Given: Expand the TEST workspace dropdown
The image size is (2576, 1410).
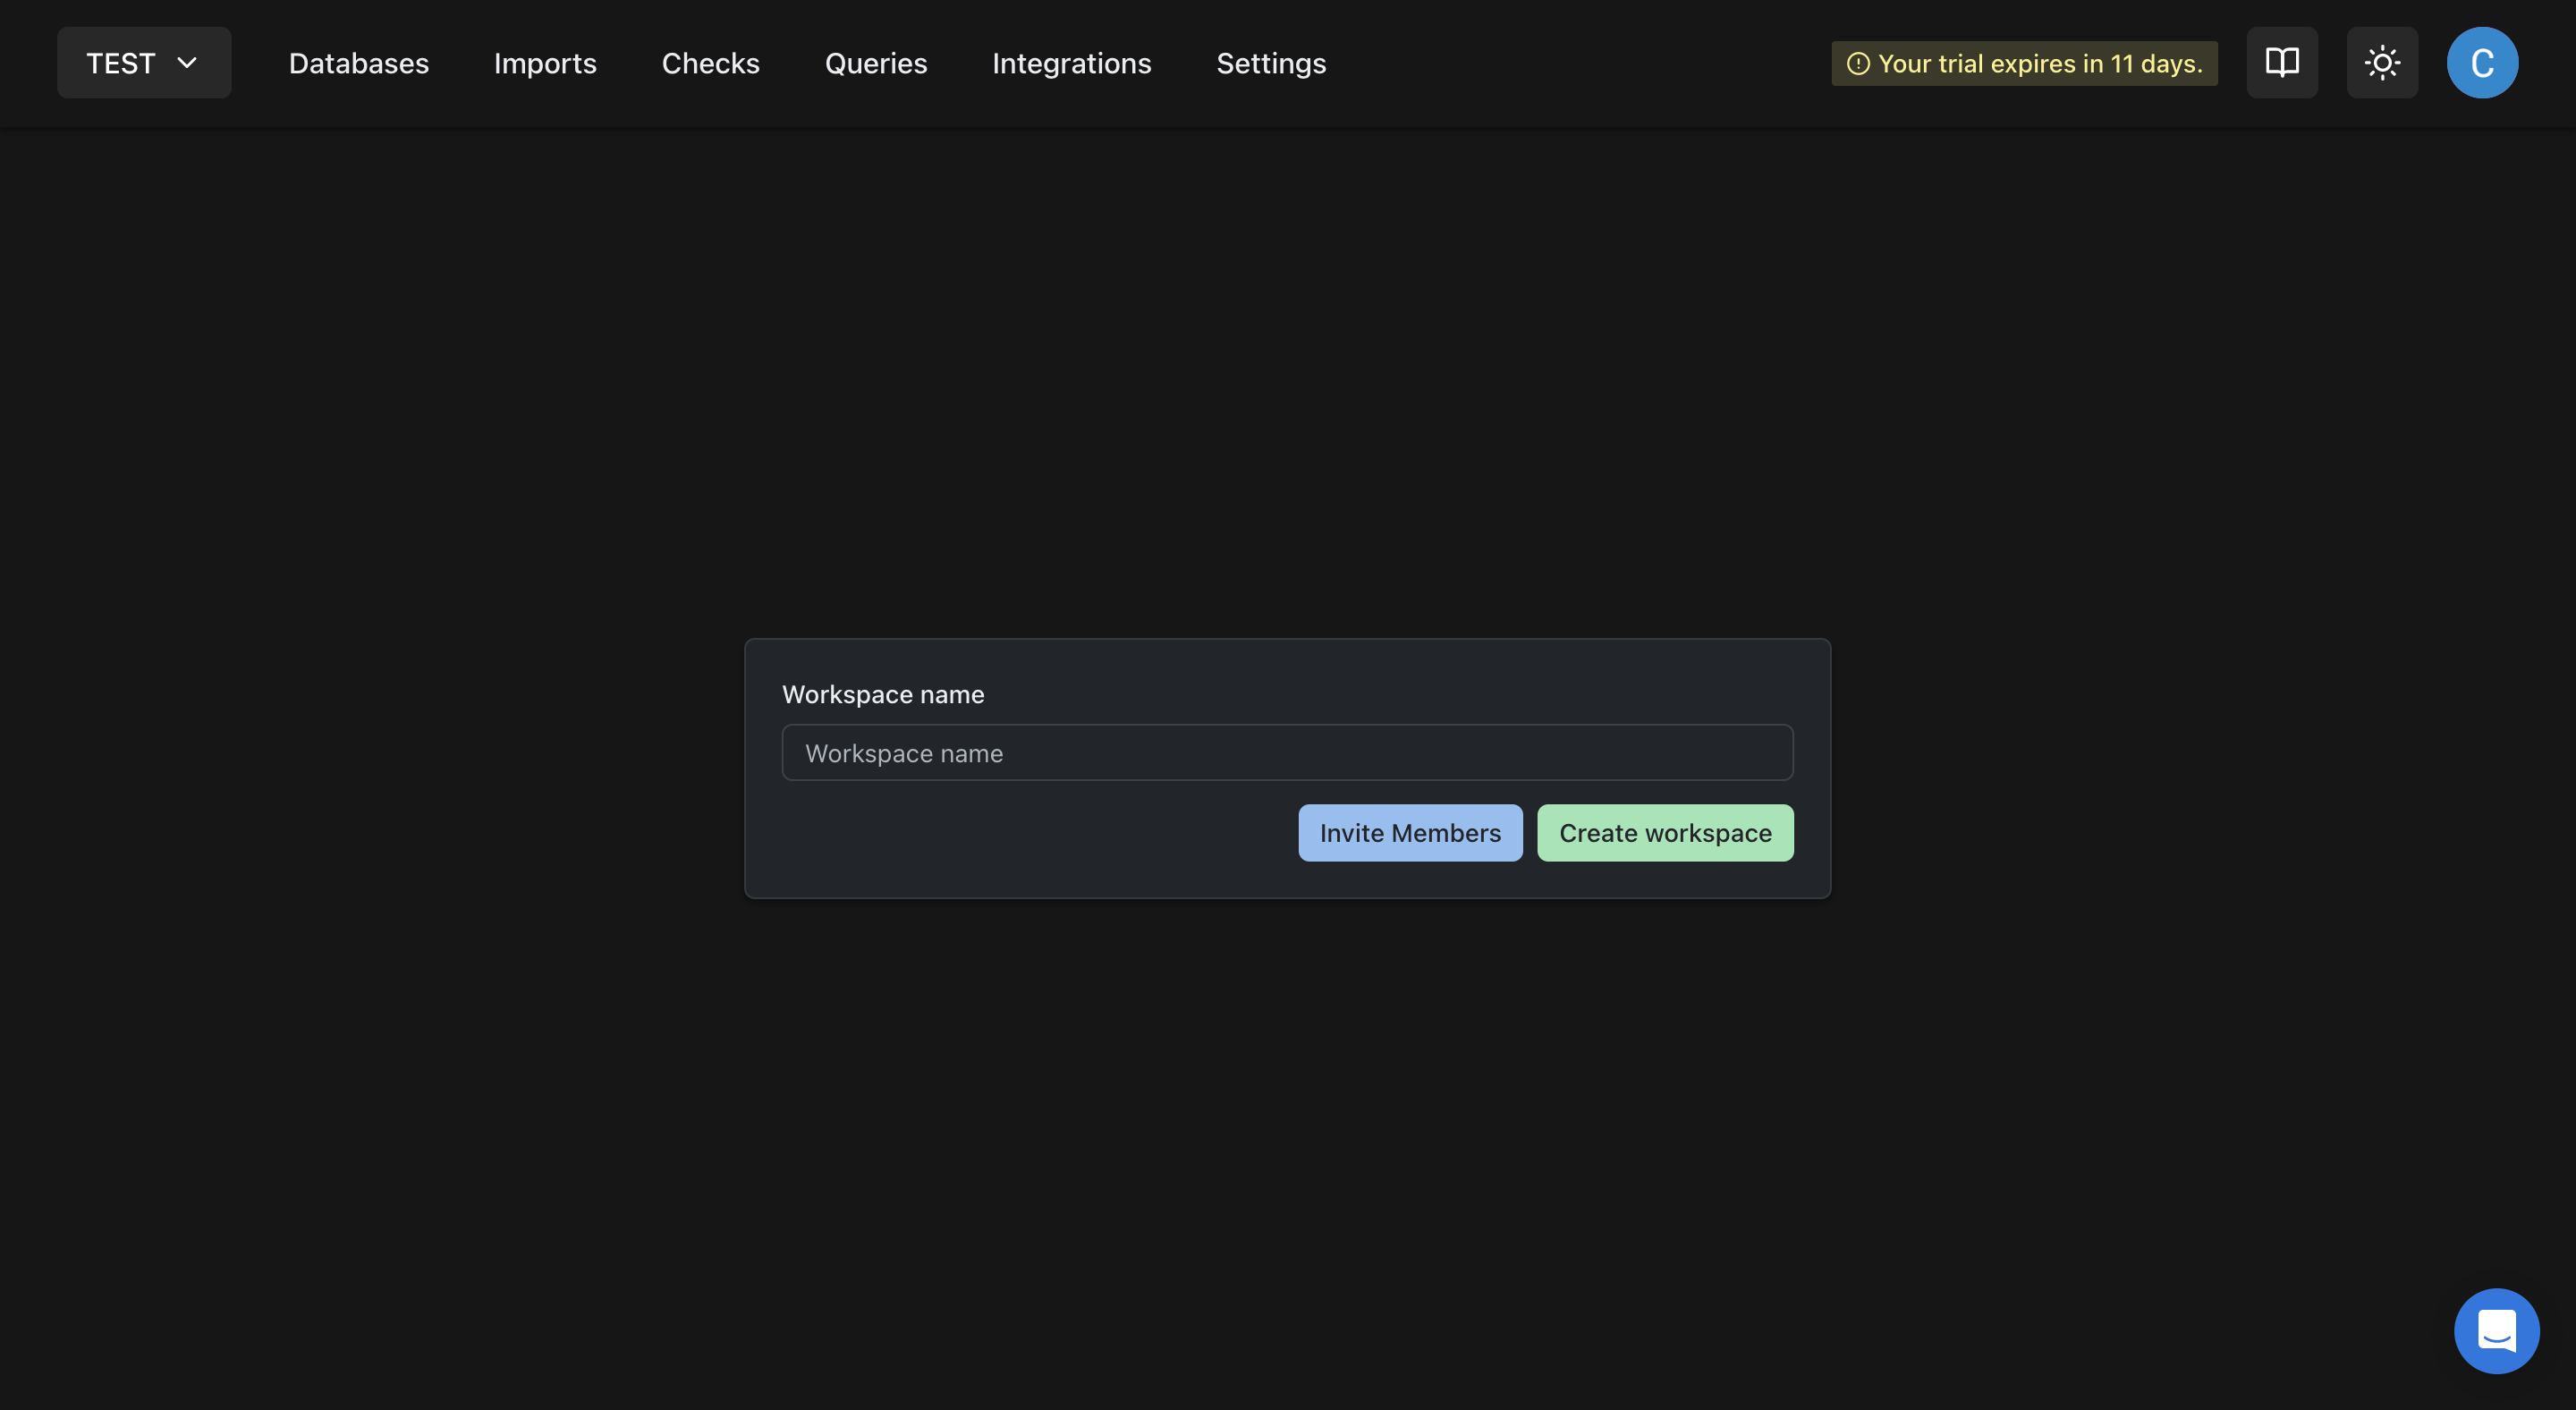Looking at the screenshot, I should coord(143,62).
